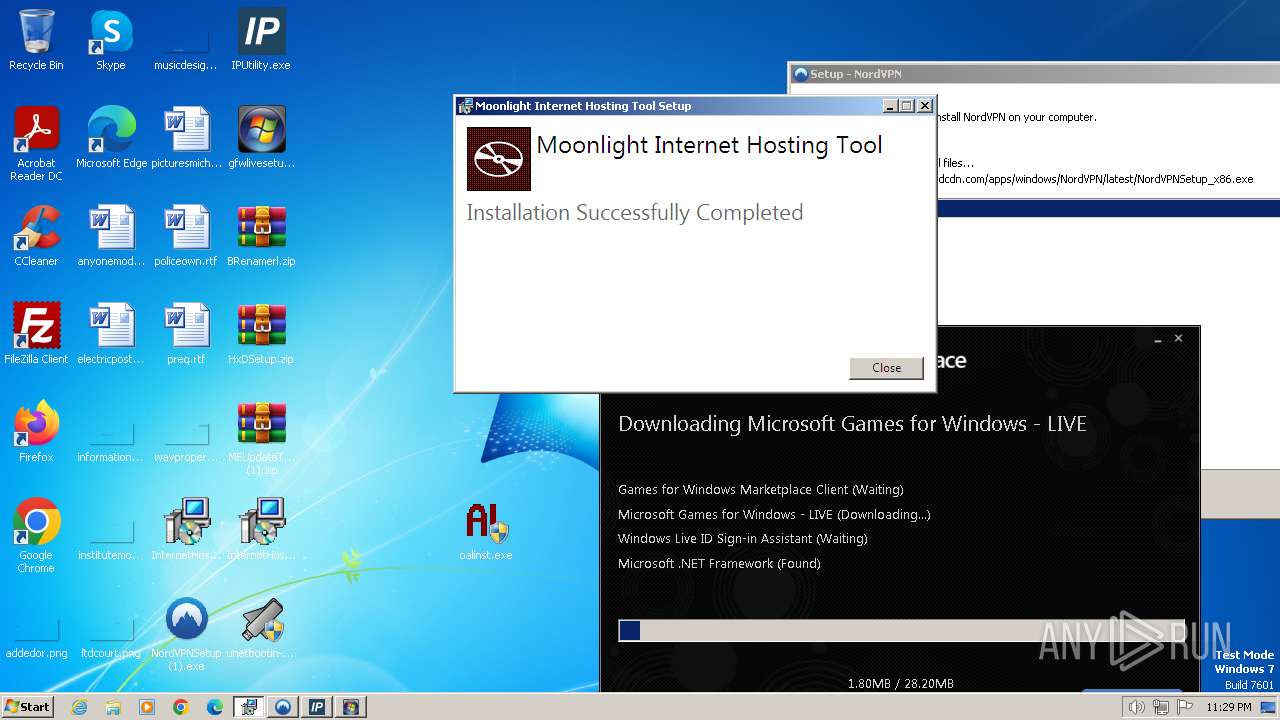This screenshot has width=1280, height=720.
Task: Launch CCleaner from desktop
Action: point(36,236)
